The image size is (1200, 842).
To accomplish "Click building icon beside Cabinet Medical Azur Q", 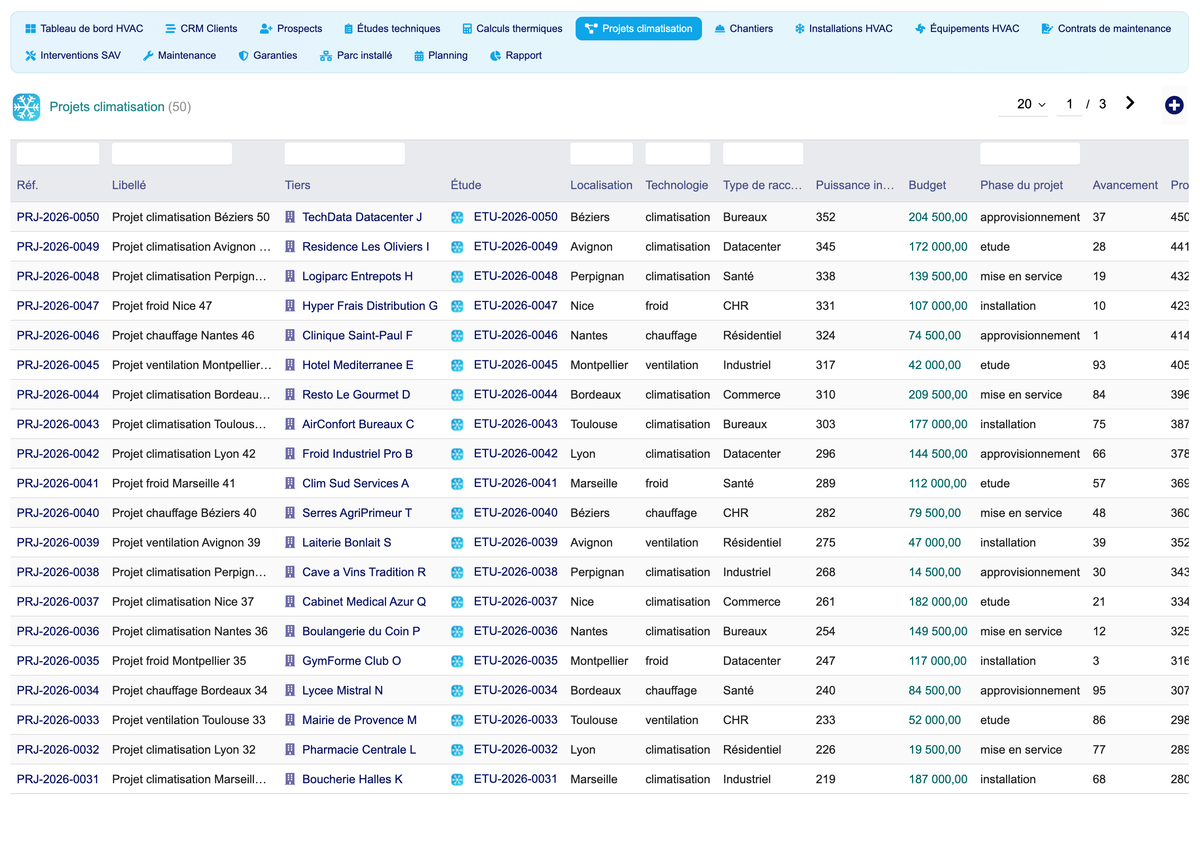I will (x=291, y=602).
